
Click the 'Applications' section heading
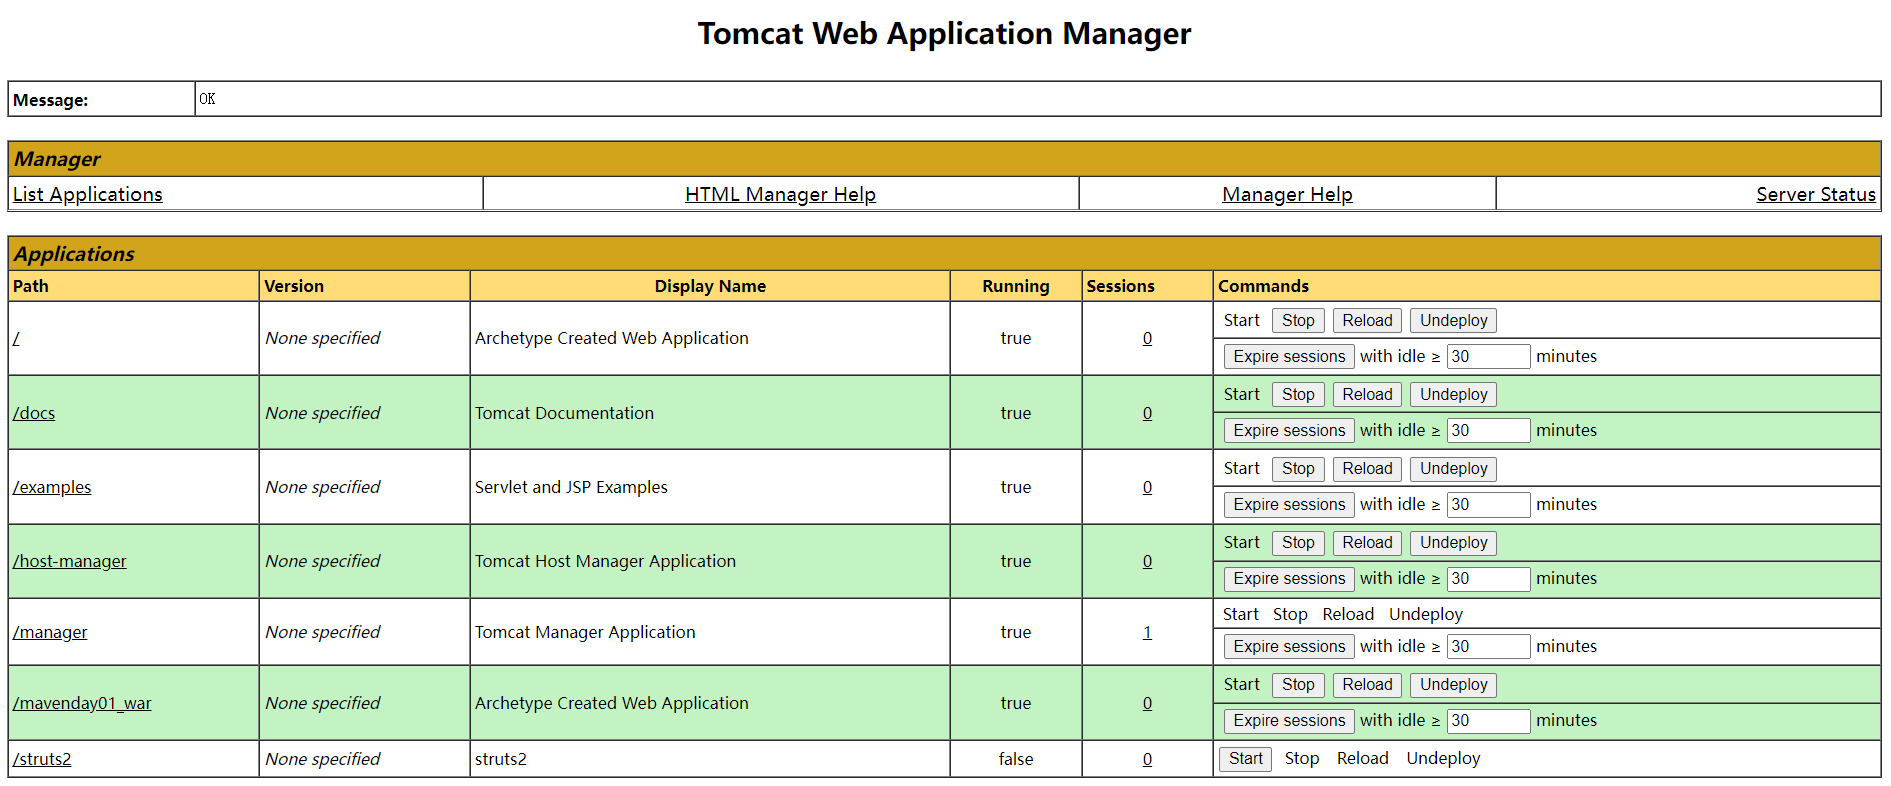coord(74,254)
